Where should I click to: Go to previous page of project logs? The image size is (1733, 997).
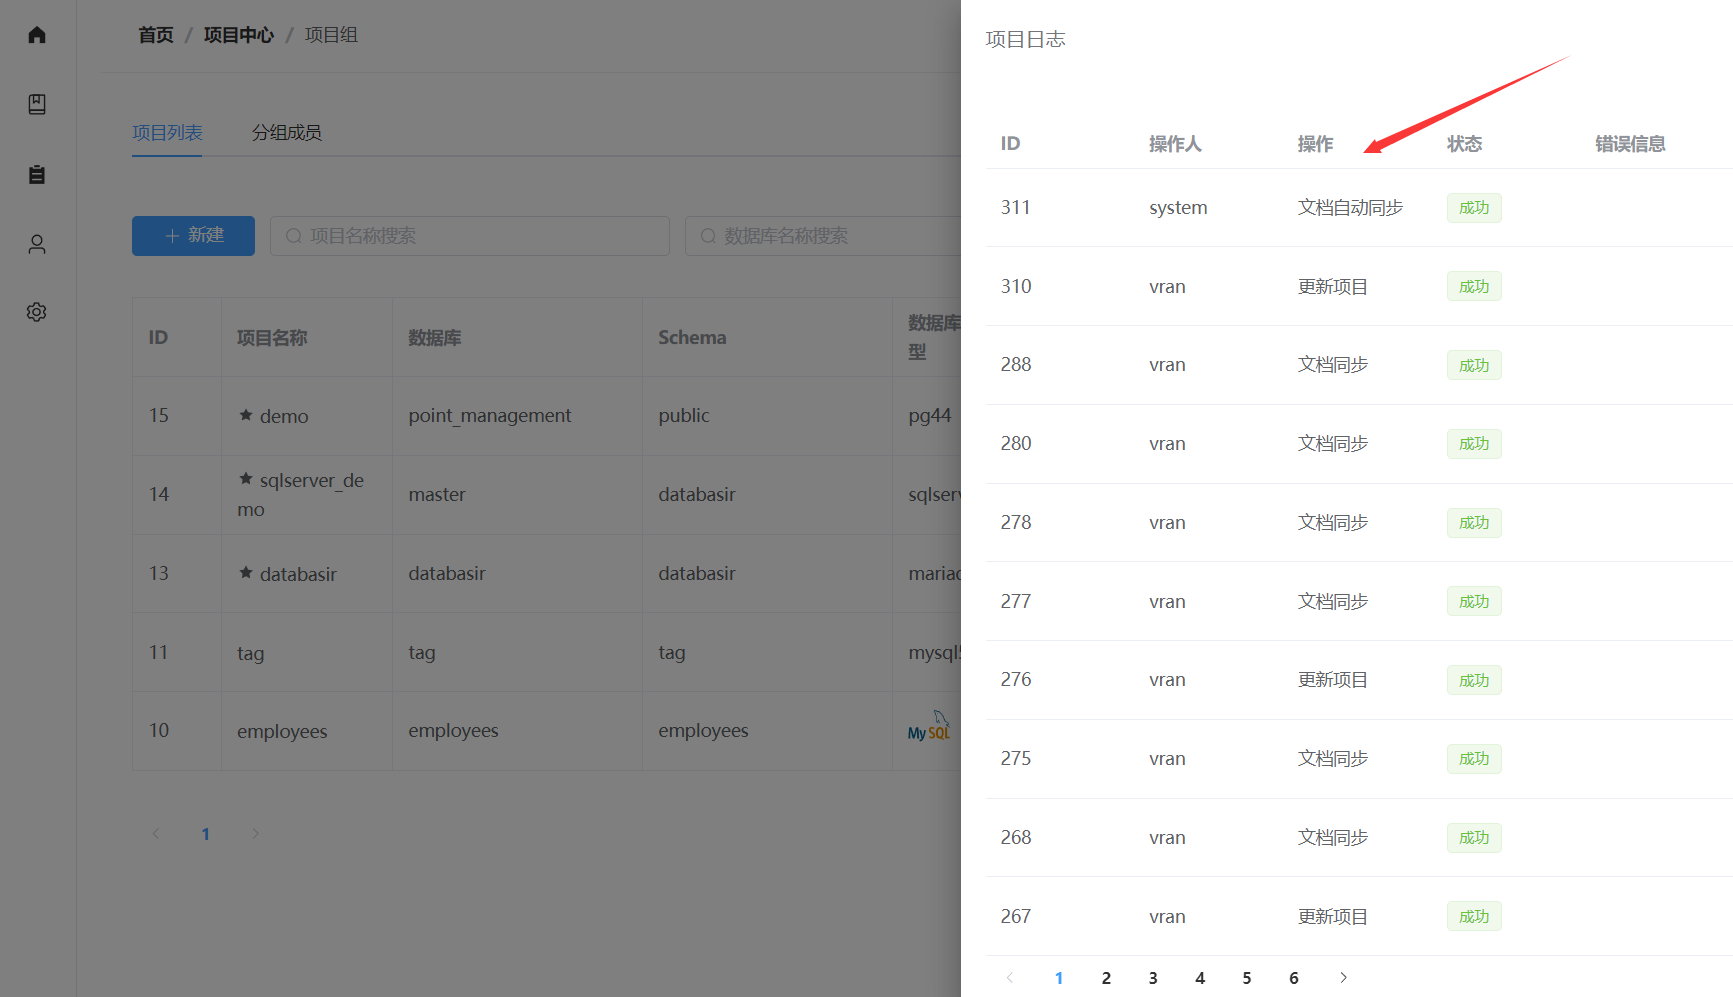[1010, 977]
